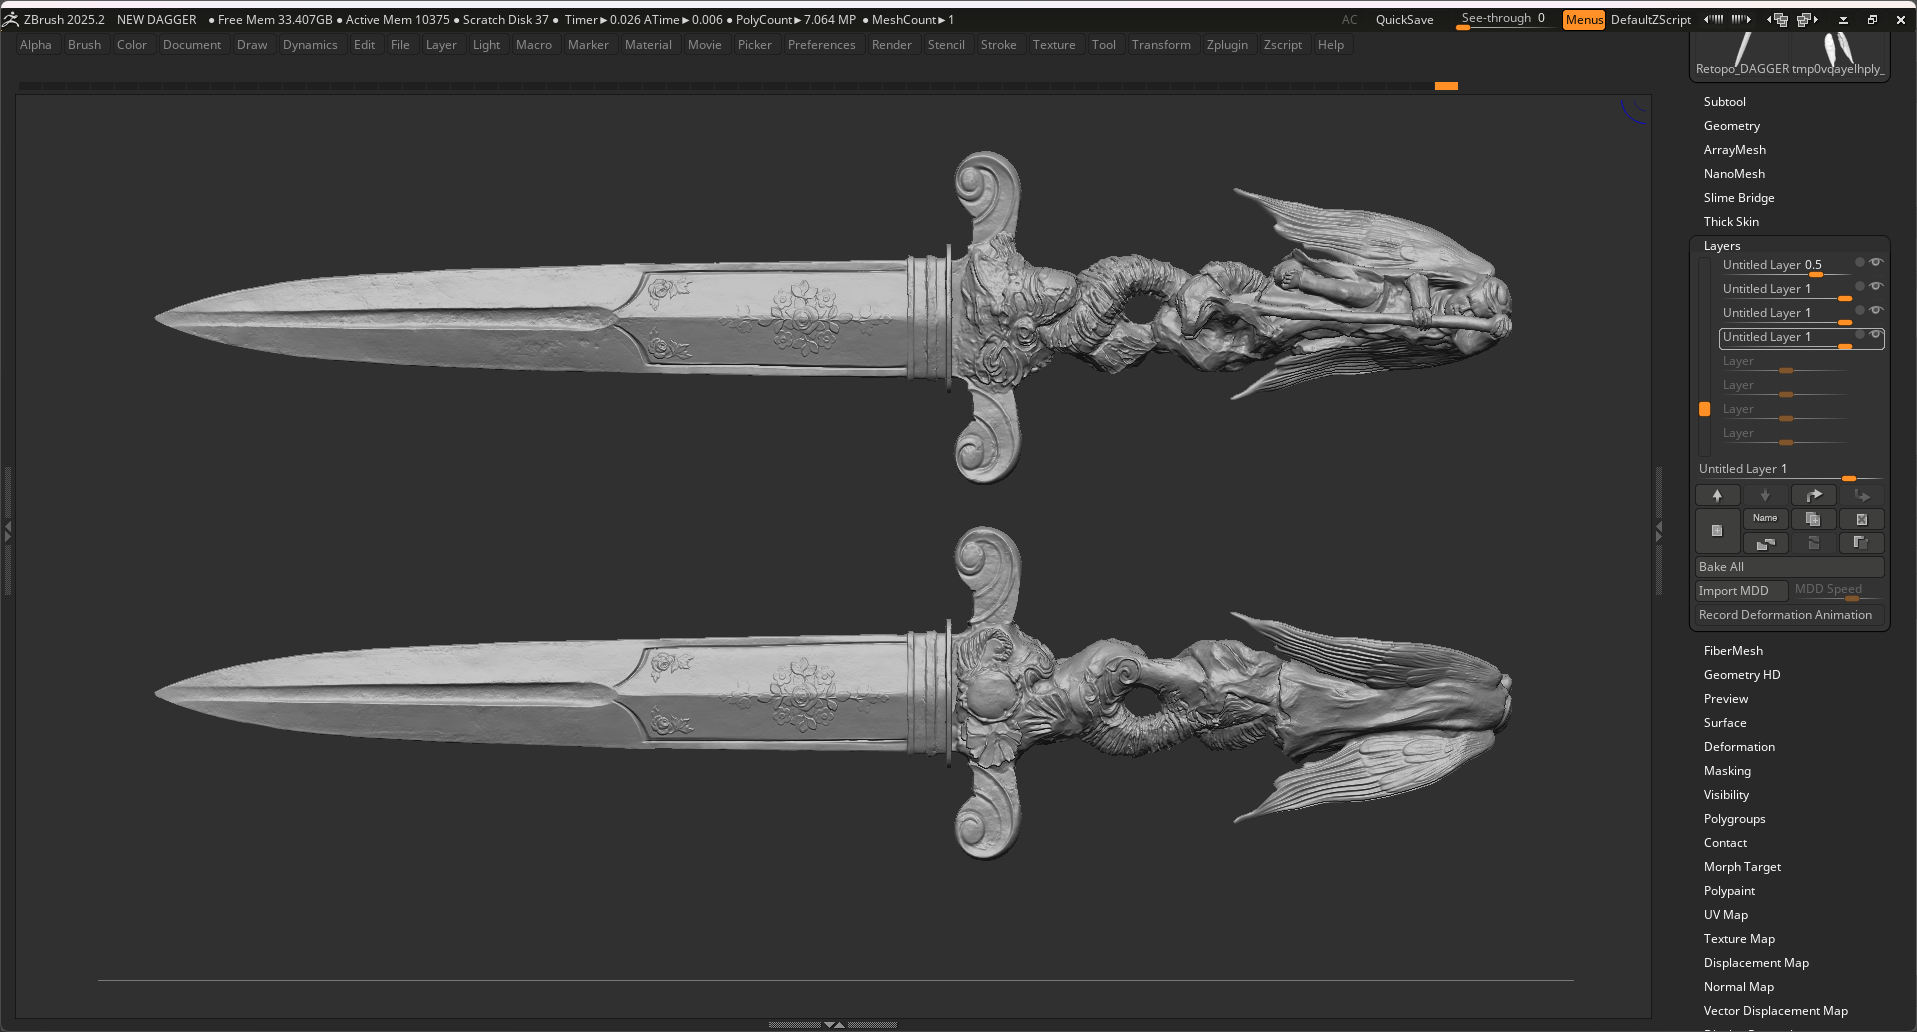Screen dimensions: 1917x1032
Task: Toggle eye of second Untitled Layer 1
Action: [1876, 286]
